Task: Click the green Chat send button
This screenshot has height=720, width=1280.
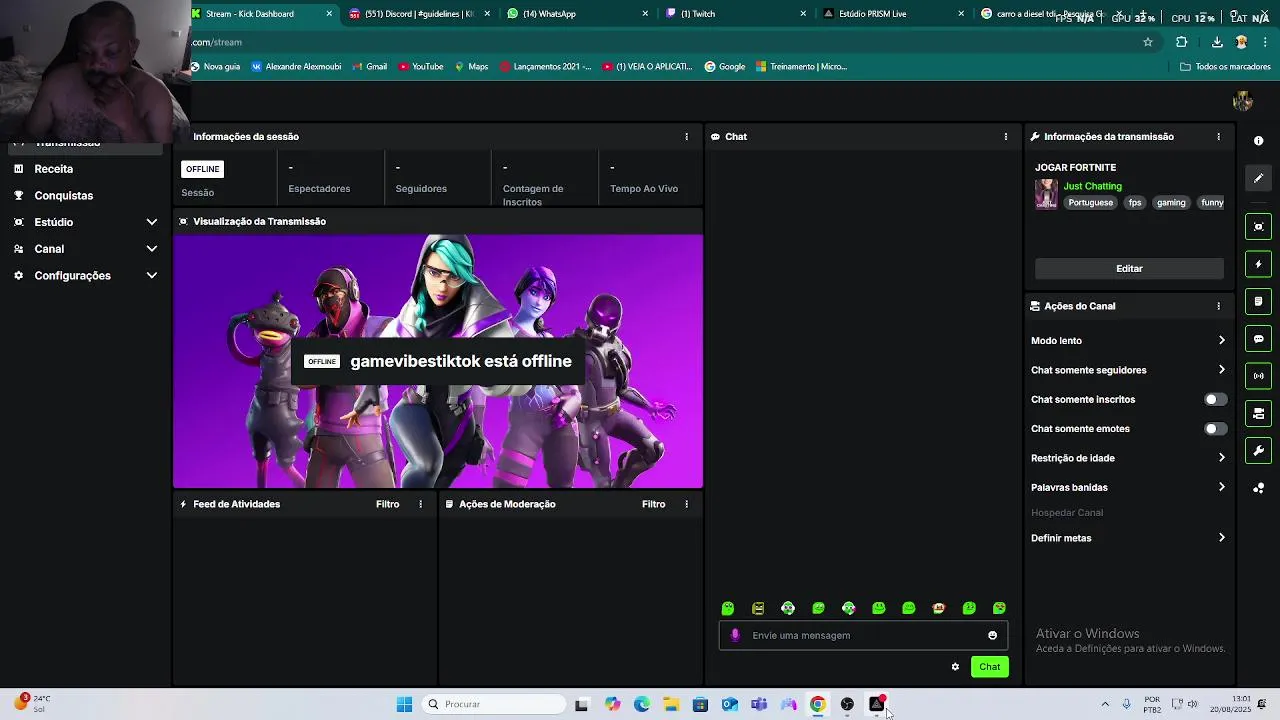Action: tap(989, 667)
